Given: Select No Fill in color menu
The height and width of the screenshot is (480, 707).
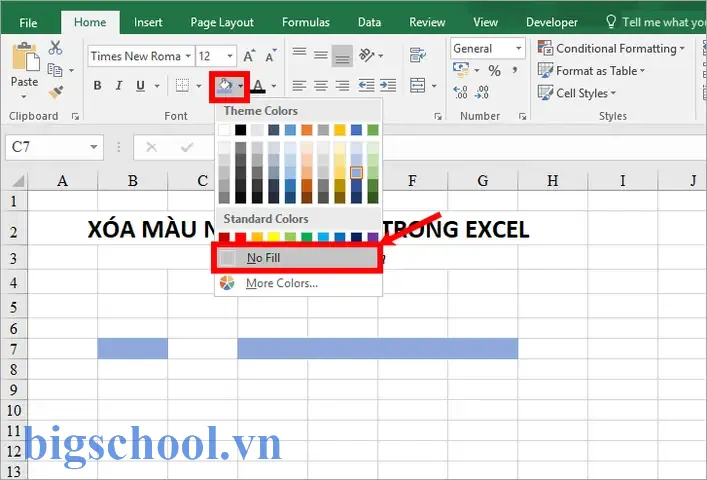Looking at the screenshot, I should click(x=298, y=258).
